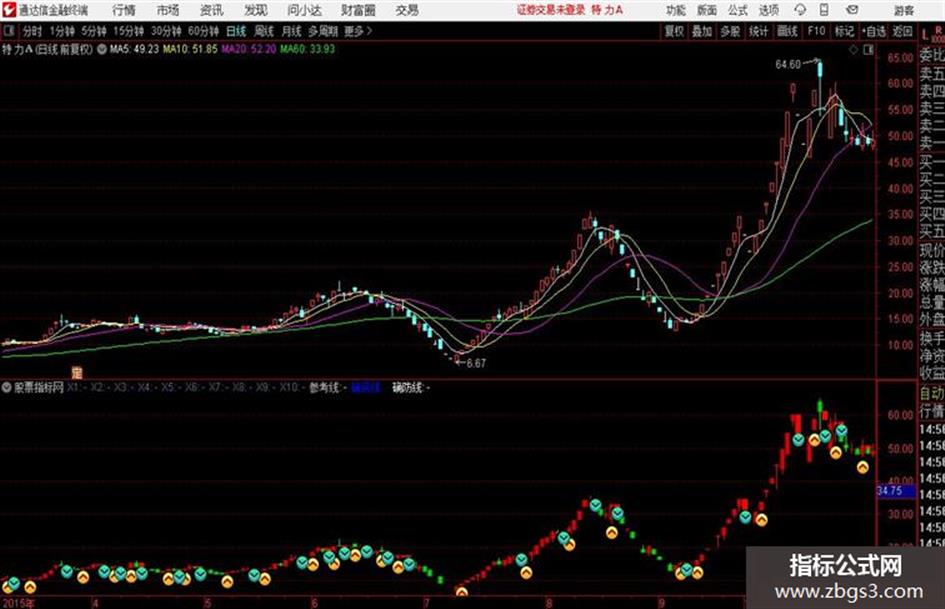945x609 pixels.
Task: Click the 叠加 overlay button
Action: 702,31
